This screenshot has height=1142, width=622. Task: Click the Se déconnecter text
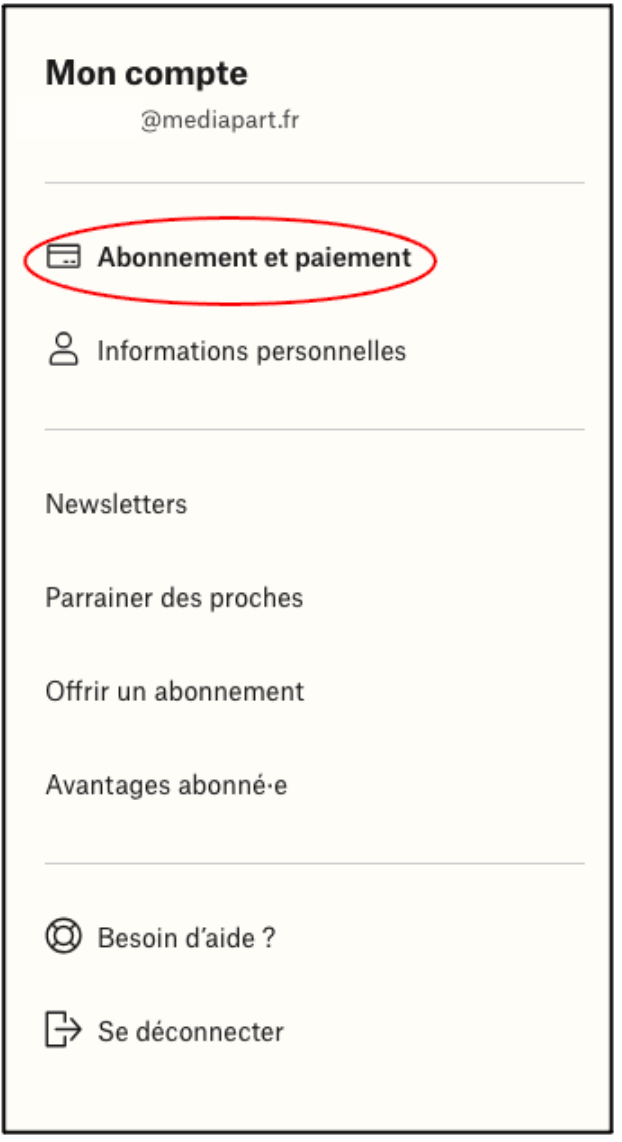click(x=191, y=1031)
